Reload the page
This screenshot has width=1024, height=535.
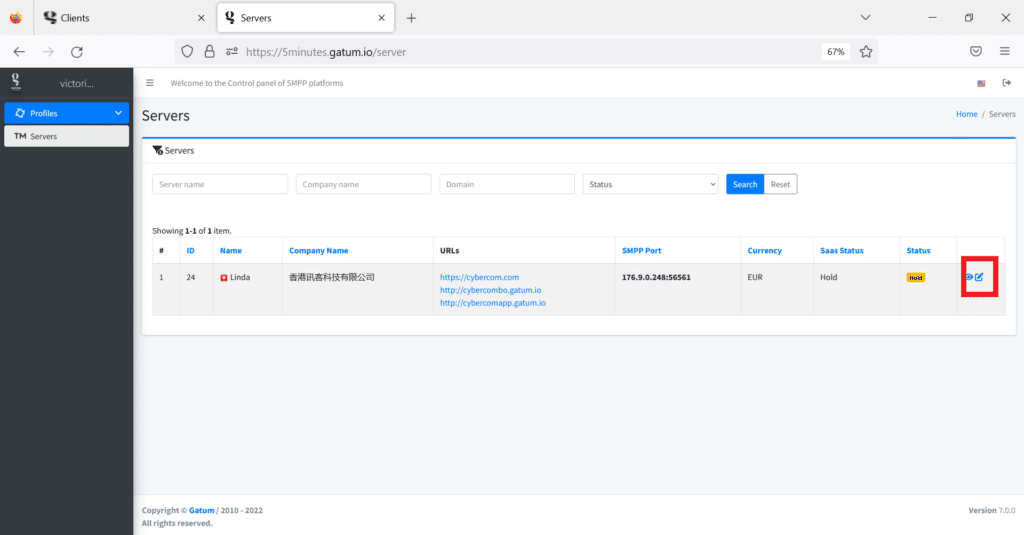(x=77, y=52)
